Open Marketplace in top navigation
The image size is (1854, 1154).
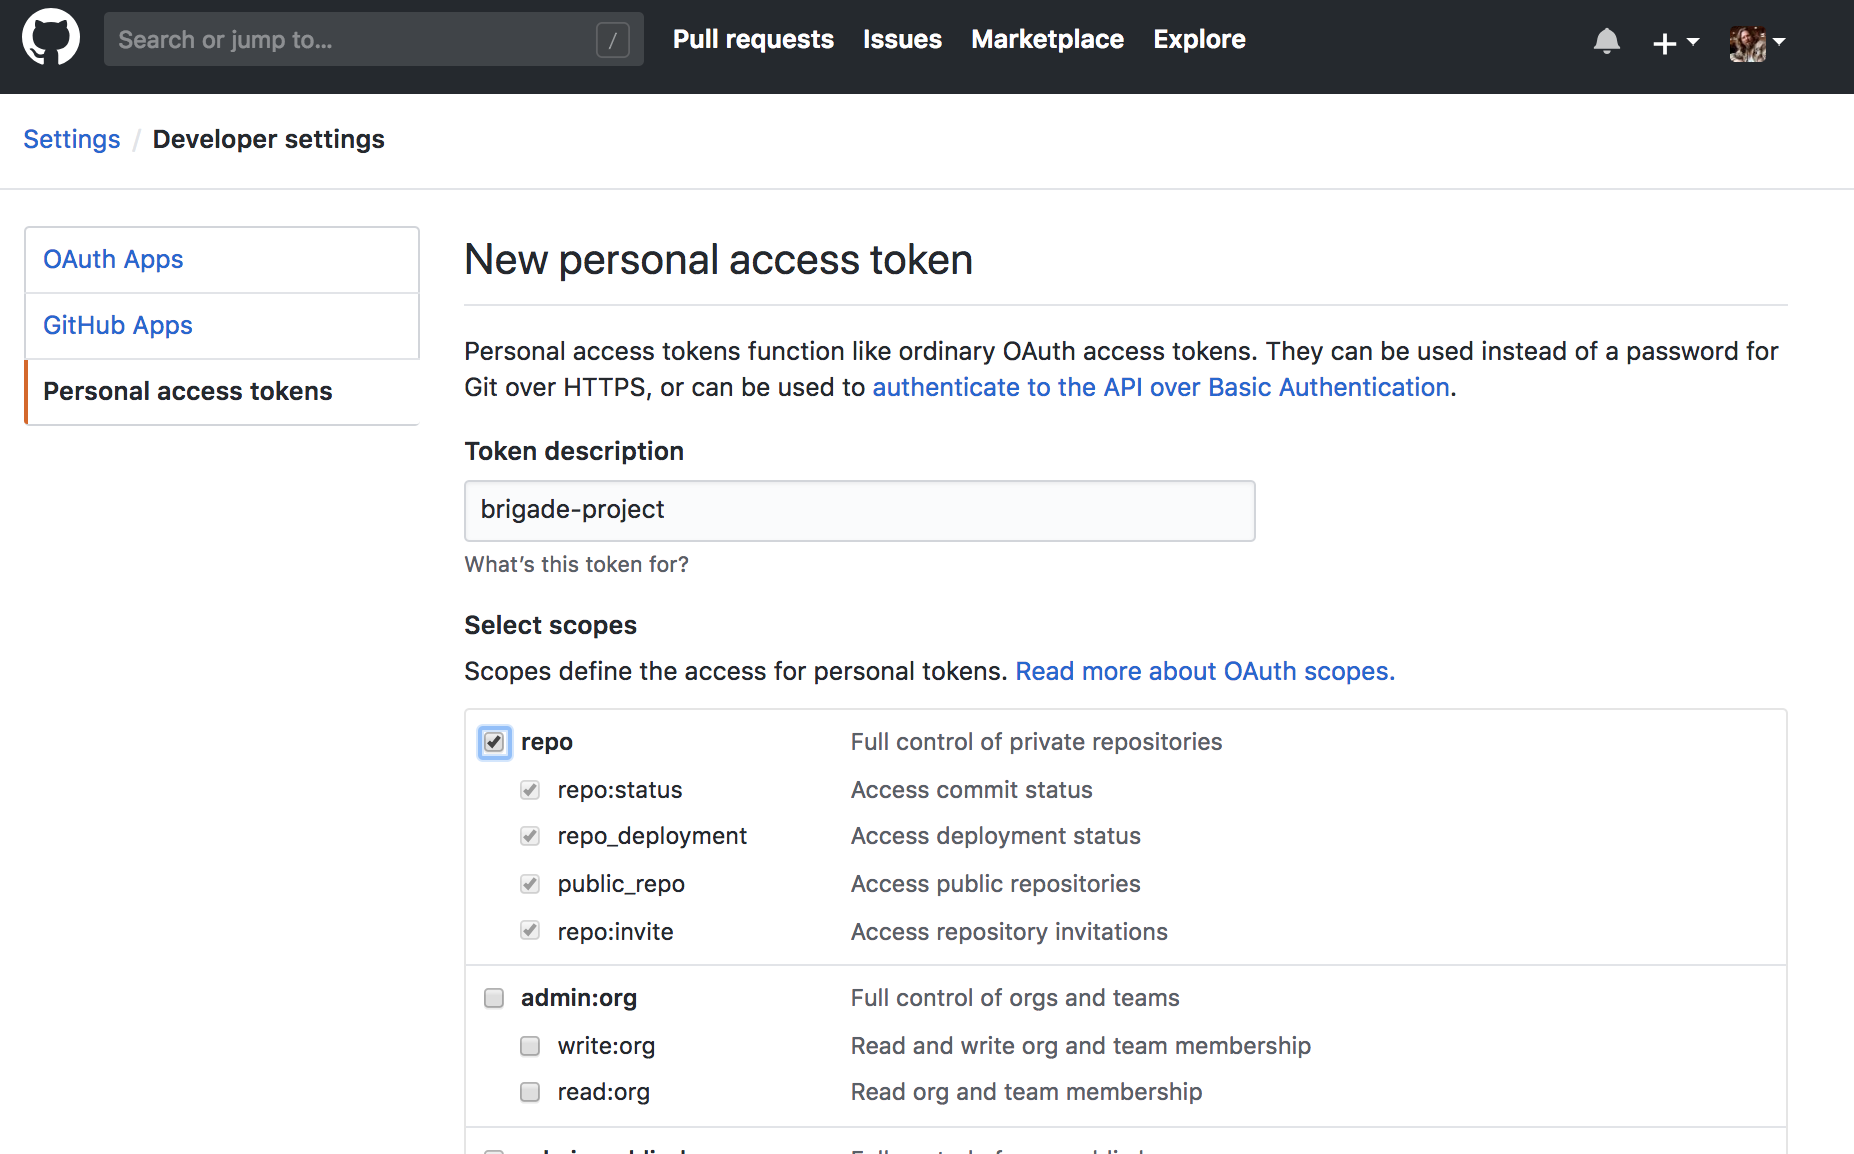click(x=1047, y=39)
